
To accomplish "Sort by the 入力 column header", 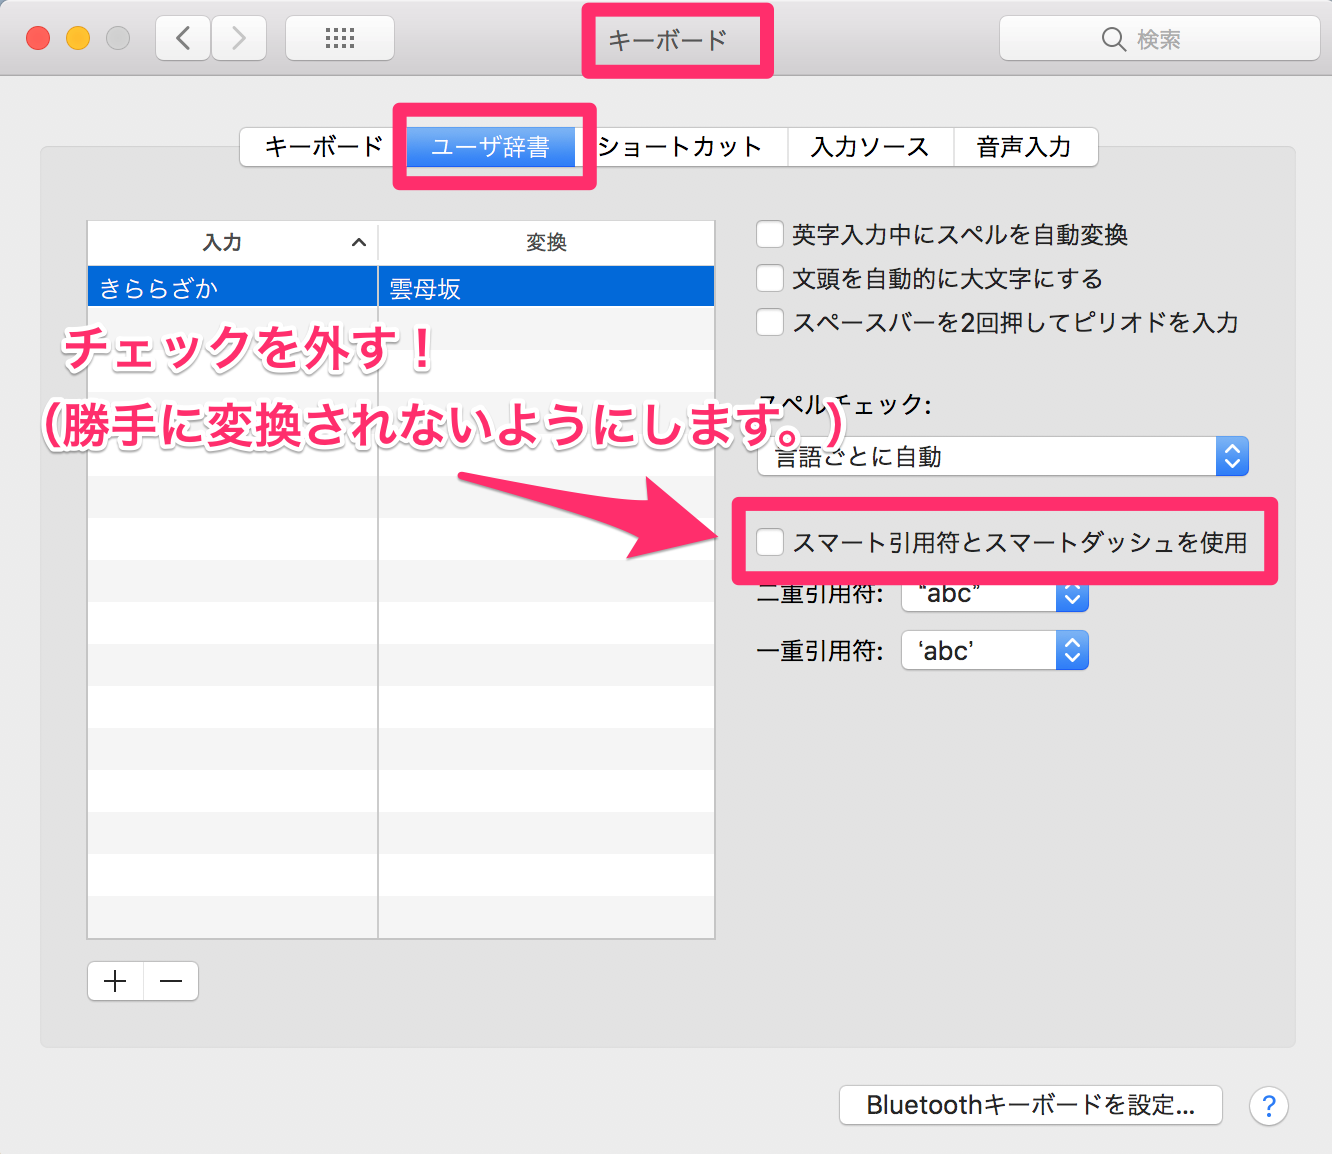I will click(x=233, y=243).
